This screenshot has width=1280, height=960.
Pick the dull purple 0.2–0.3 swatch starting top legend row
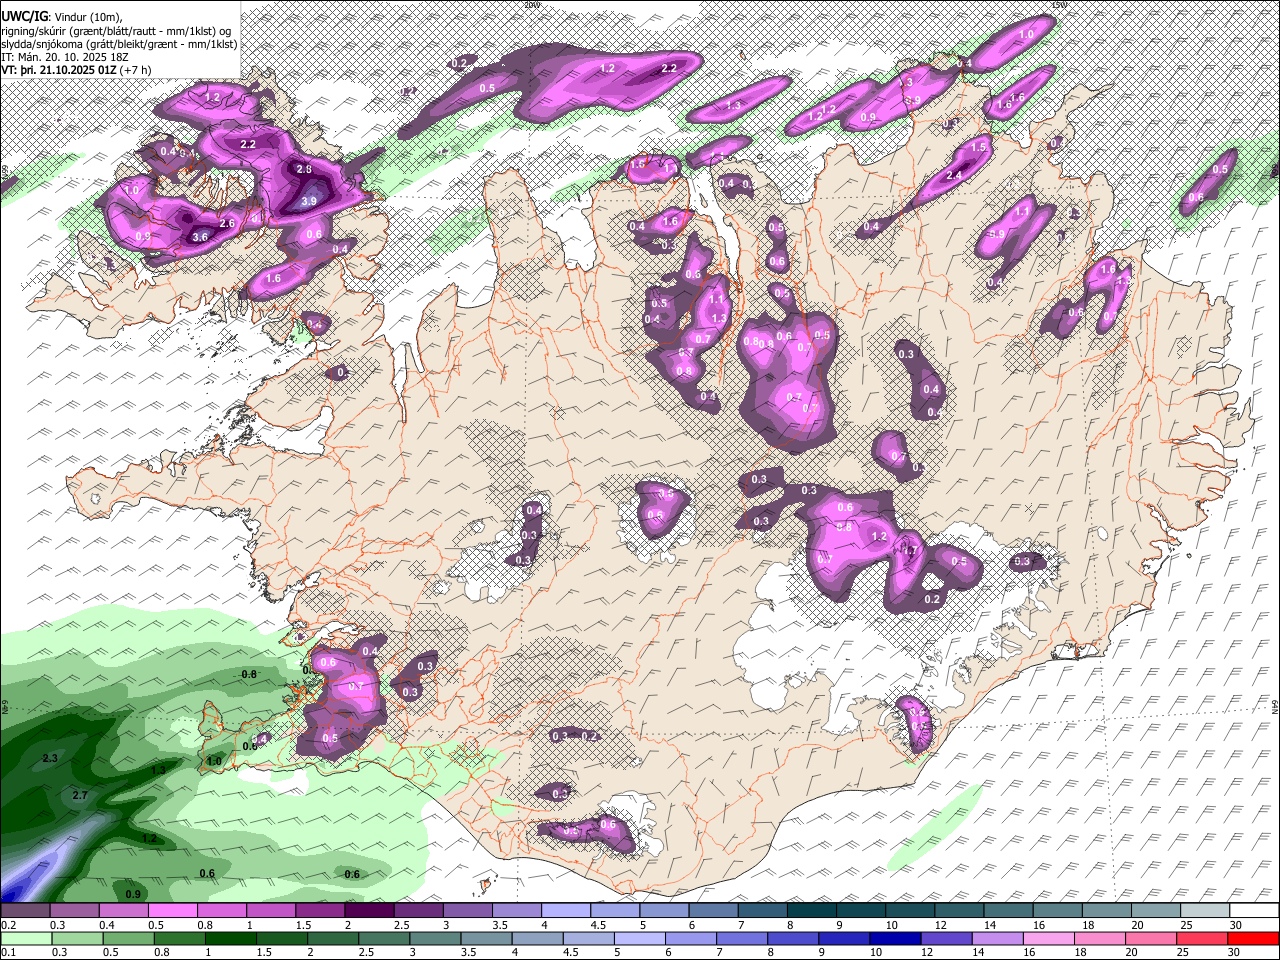point(26,911)
